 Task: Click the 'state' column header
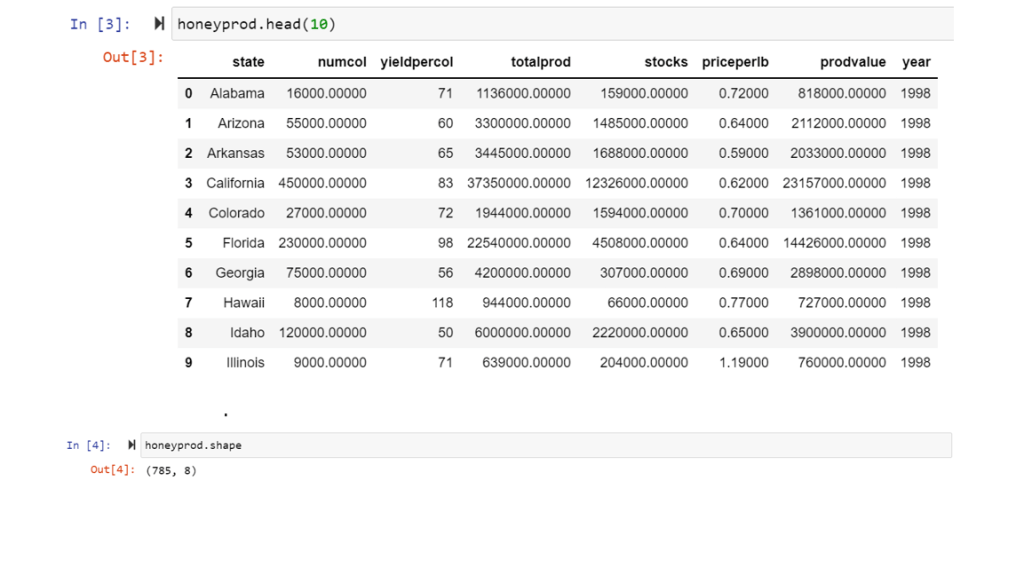(x=248, y=62)
